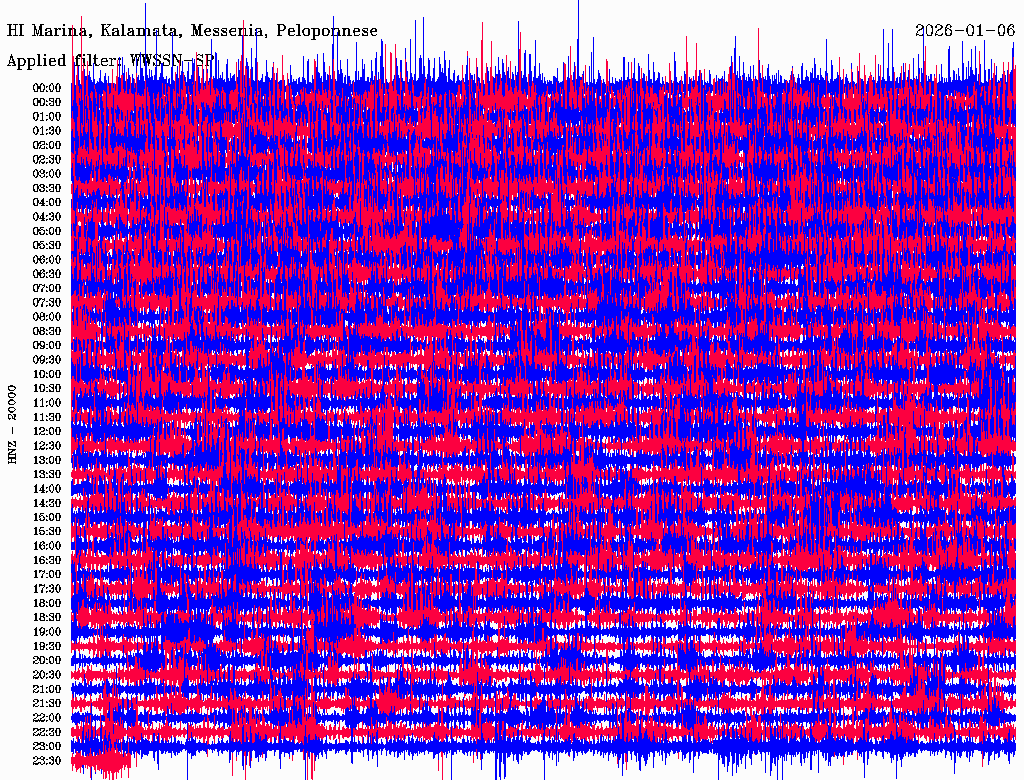Select the 09:30 time label
1024x780 pixels.
(x=47, y=360)
